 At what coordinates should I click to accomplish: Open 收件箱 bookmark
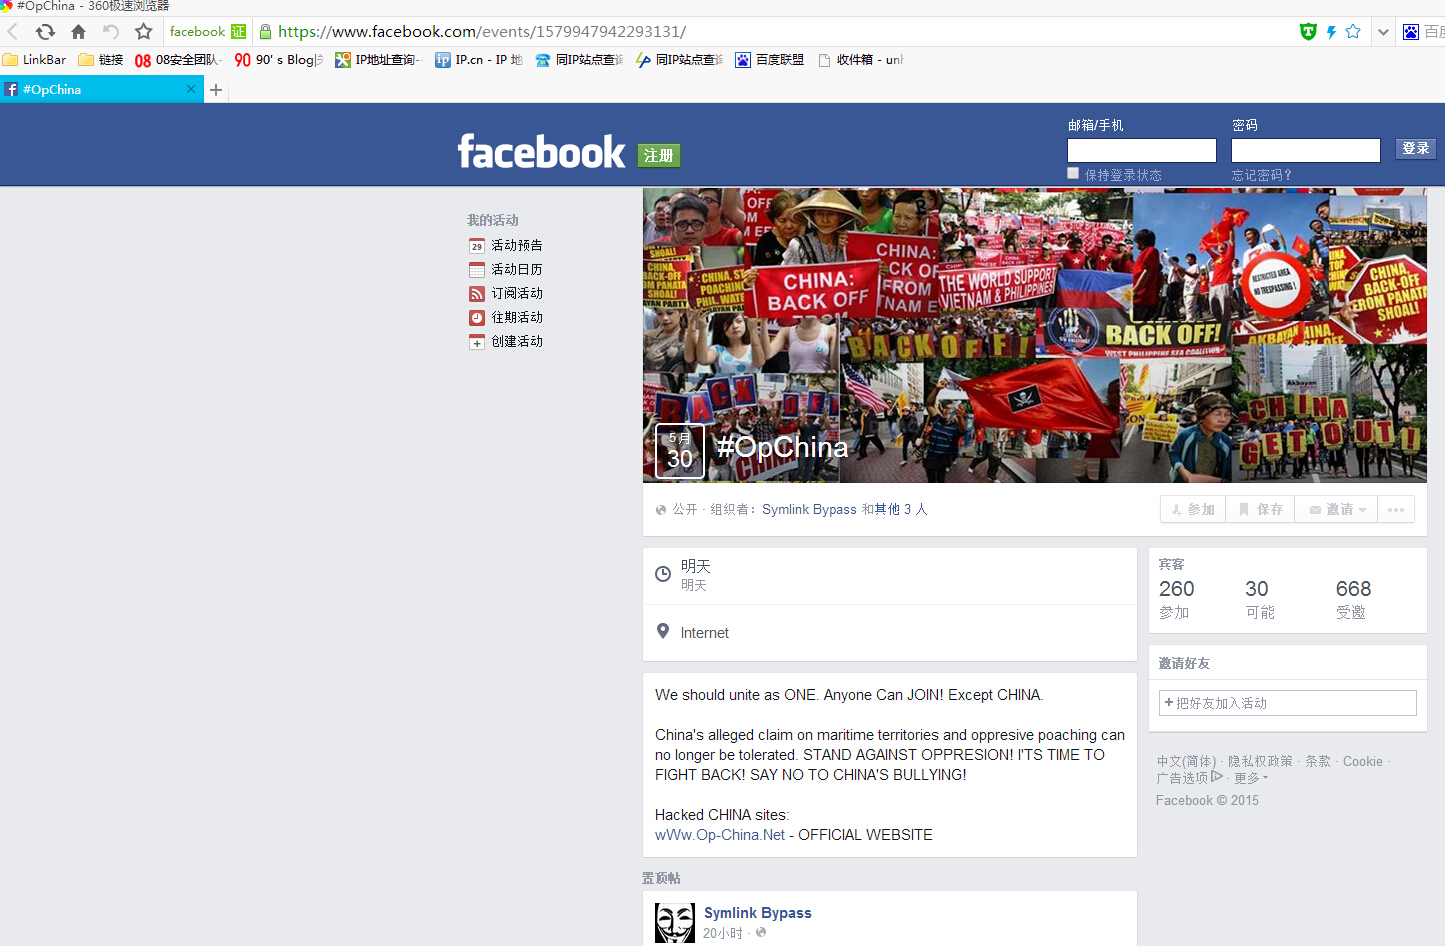click(860, 60)
